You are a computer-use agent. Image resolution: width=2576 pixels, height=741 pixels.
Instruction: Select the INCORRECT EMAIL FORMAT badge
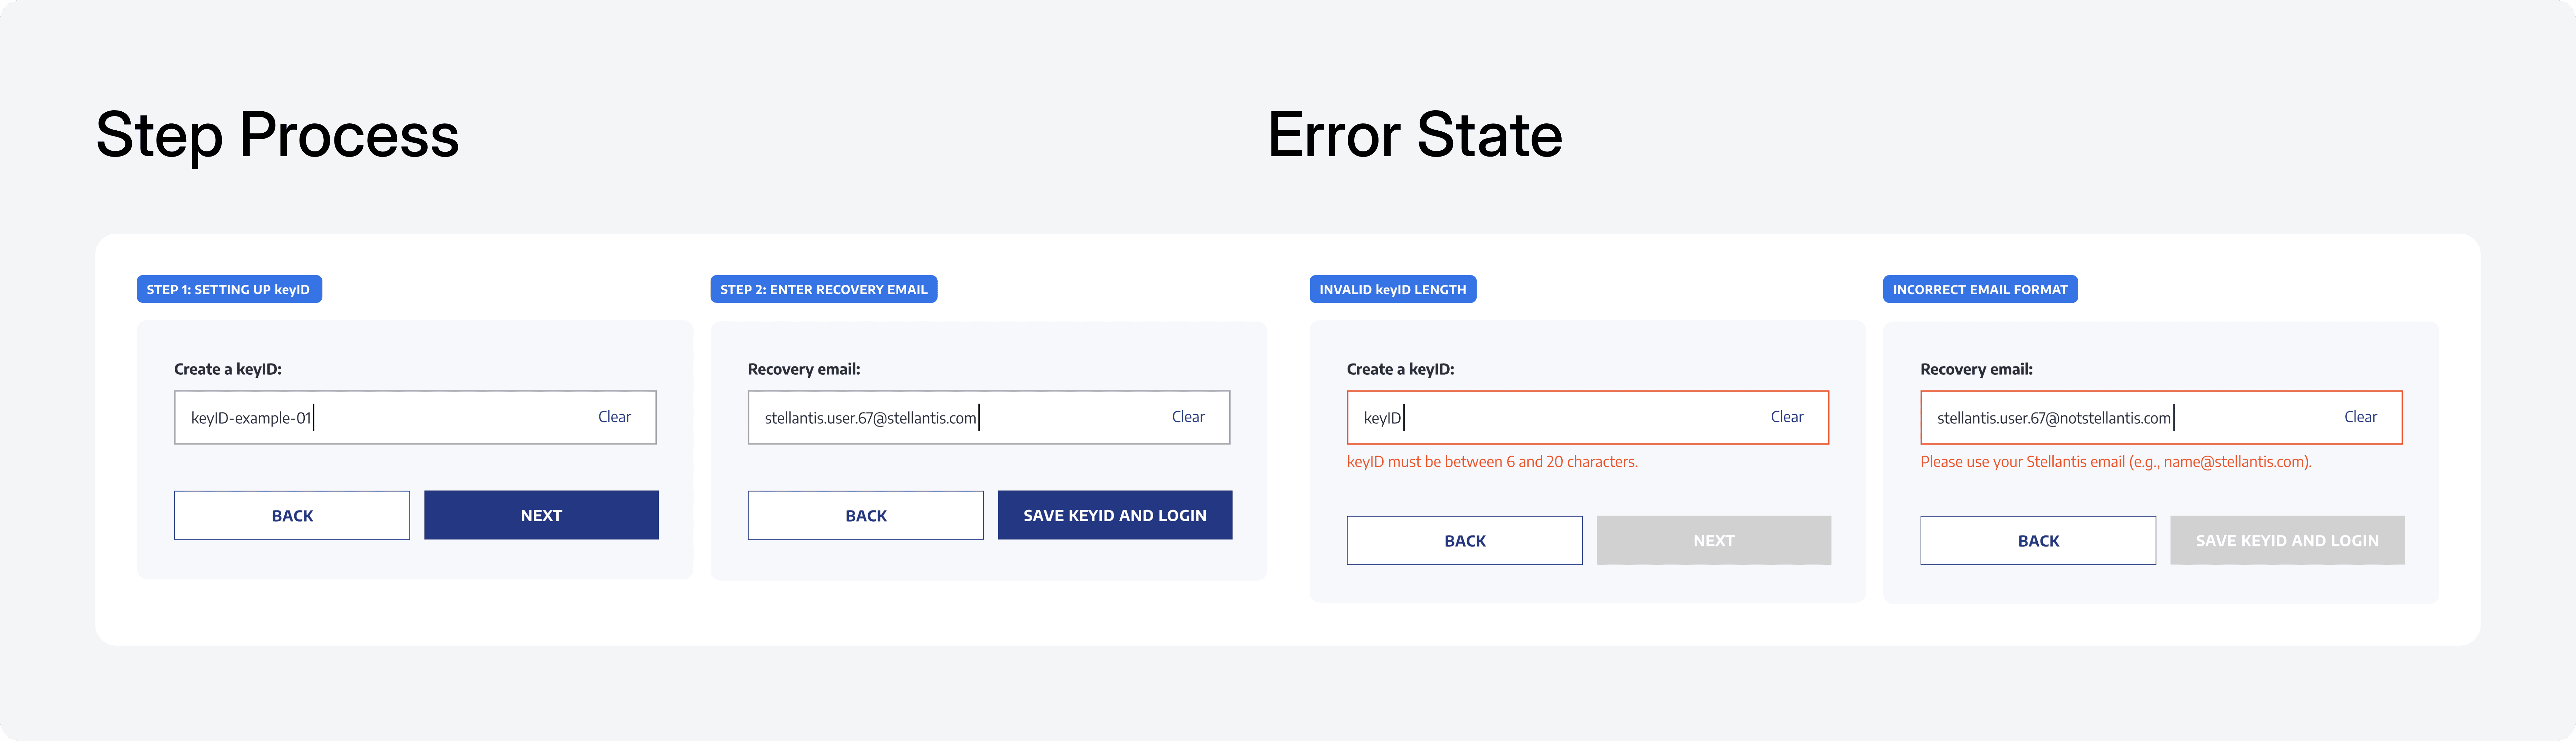(1980, 289)
